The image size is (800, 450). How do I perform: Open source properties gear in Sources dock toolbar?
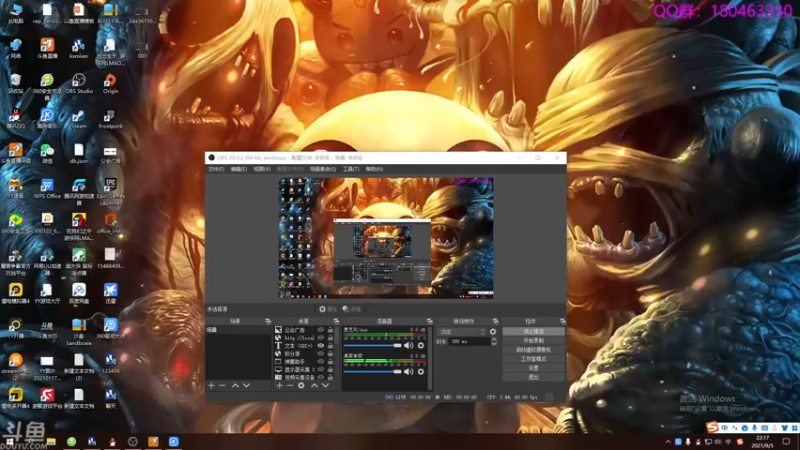coord(302,386)
